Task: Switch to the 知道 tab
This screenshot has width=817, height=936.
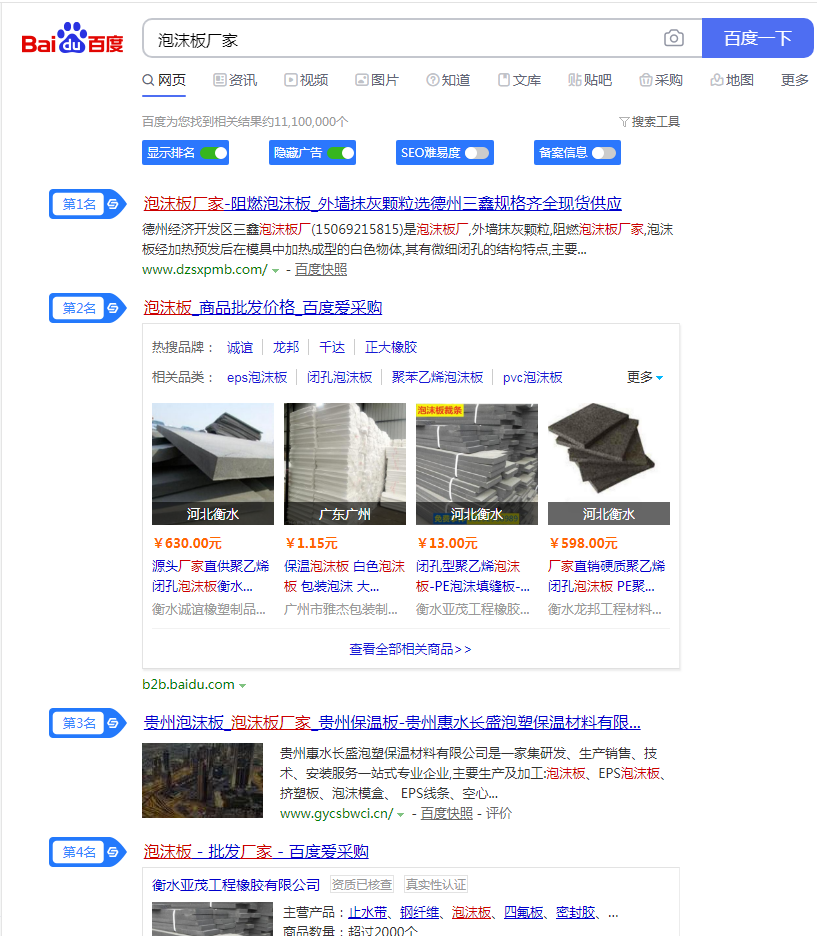Action: coord(448,80)
